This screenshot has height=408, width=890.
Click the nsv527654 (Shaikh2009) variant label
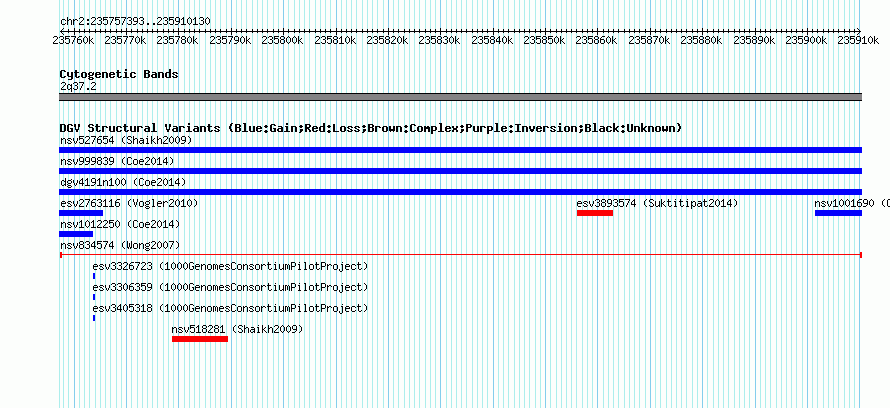pos(126,140)
